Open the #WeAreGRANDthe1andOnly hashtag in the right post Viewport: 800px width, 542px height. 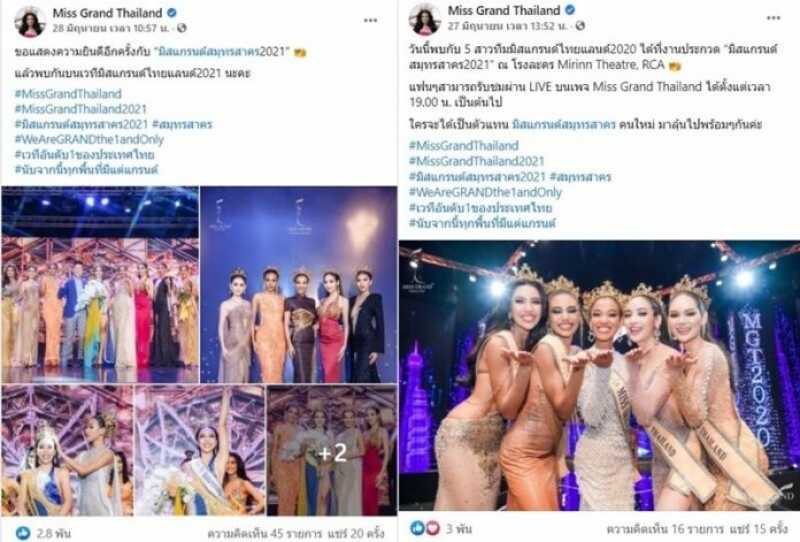click(x=485, y=192)
